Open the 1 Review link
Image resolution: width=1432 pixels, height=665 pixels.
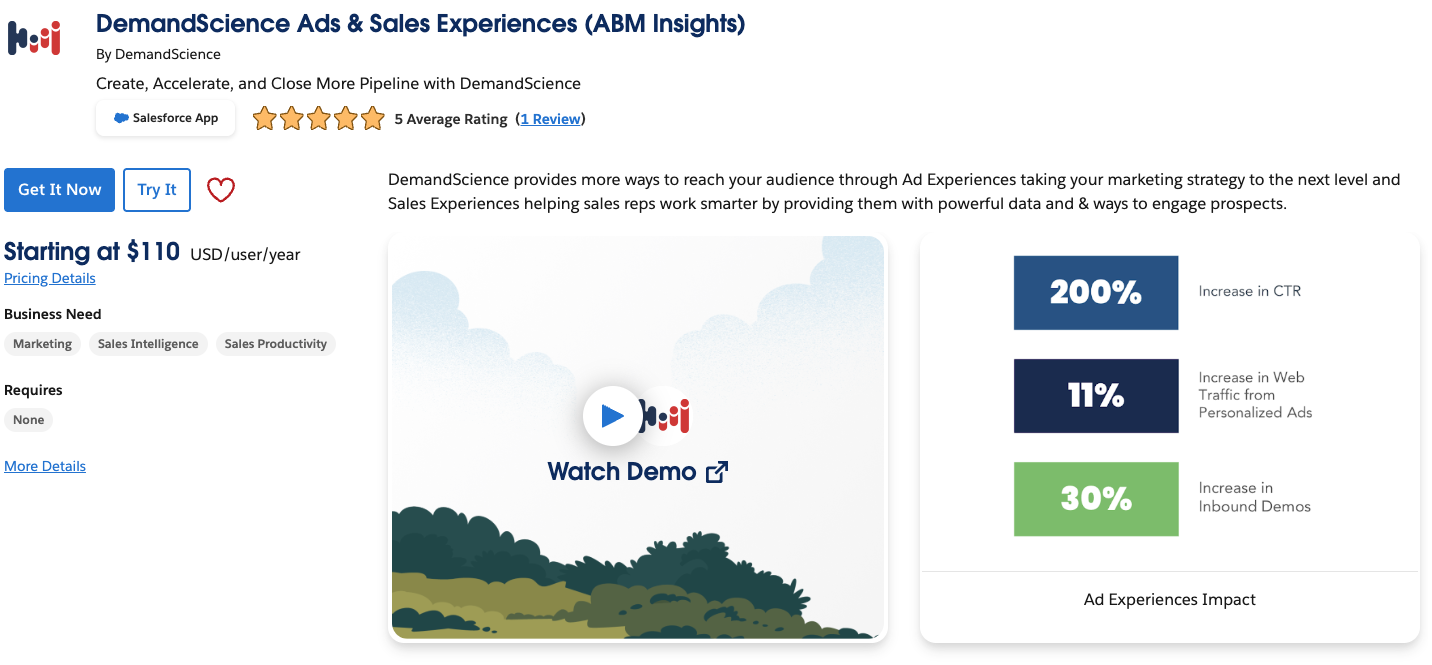tap(550, 119)
